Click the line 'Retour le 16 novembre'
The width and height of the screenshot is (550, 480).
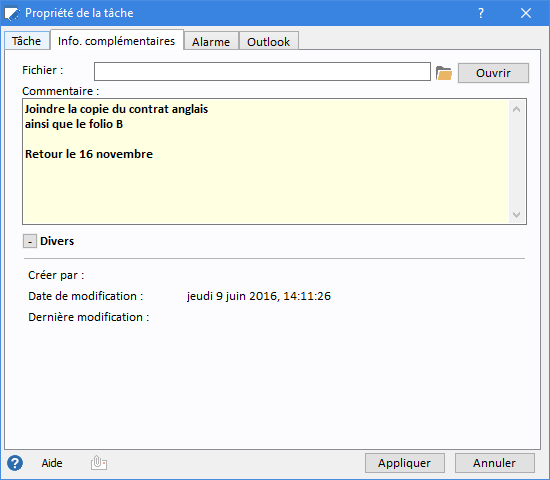[89, 154]
